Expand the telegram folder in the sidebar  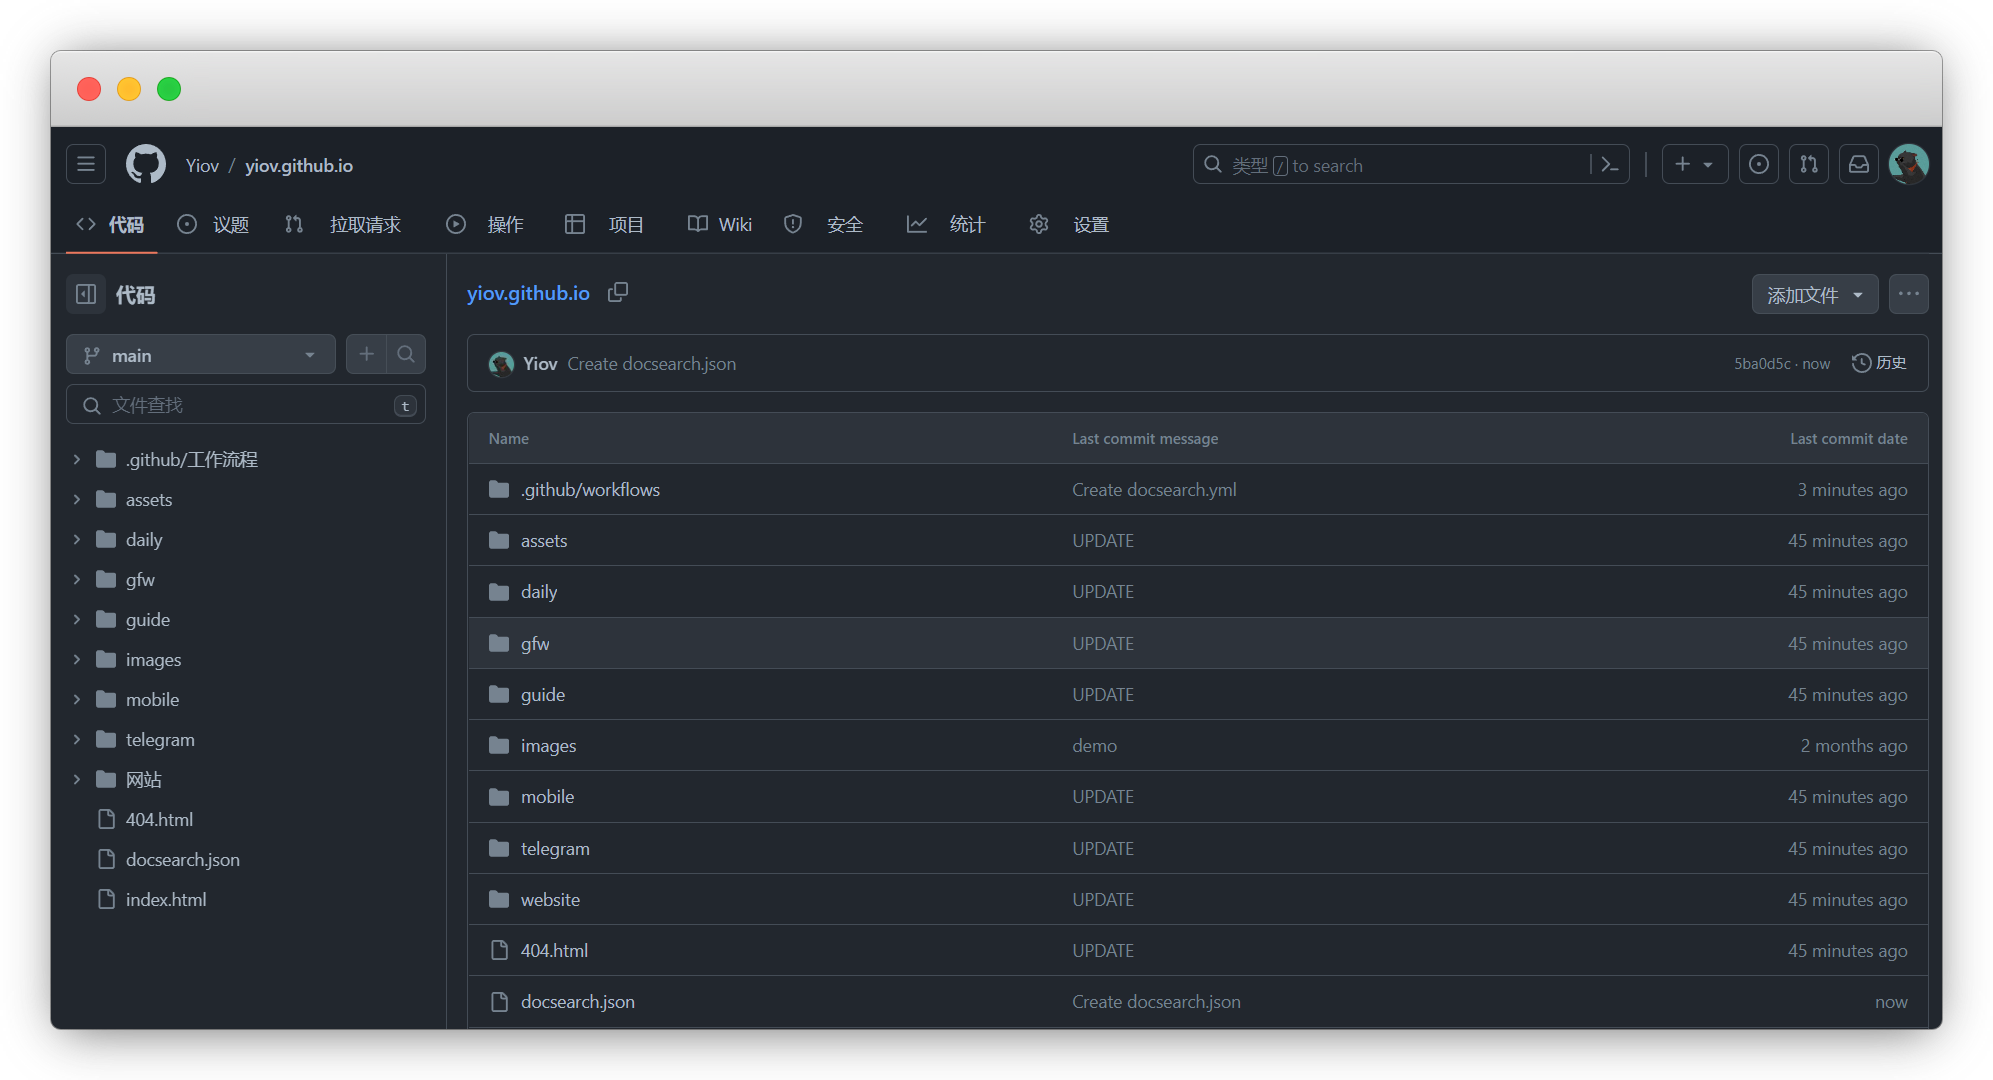coord(77,739)
